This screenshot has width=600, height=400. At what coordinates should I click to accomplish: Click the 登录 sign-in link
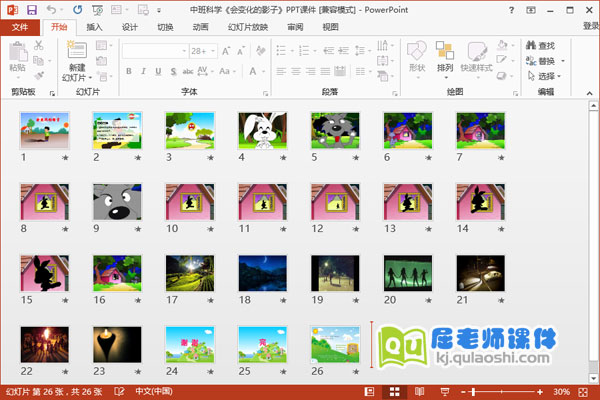pos(589,27)
